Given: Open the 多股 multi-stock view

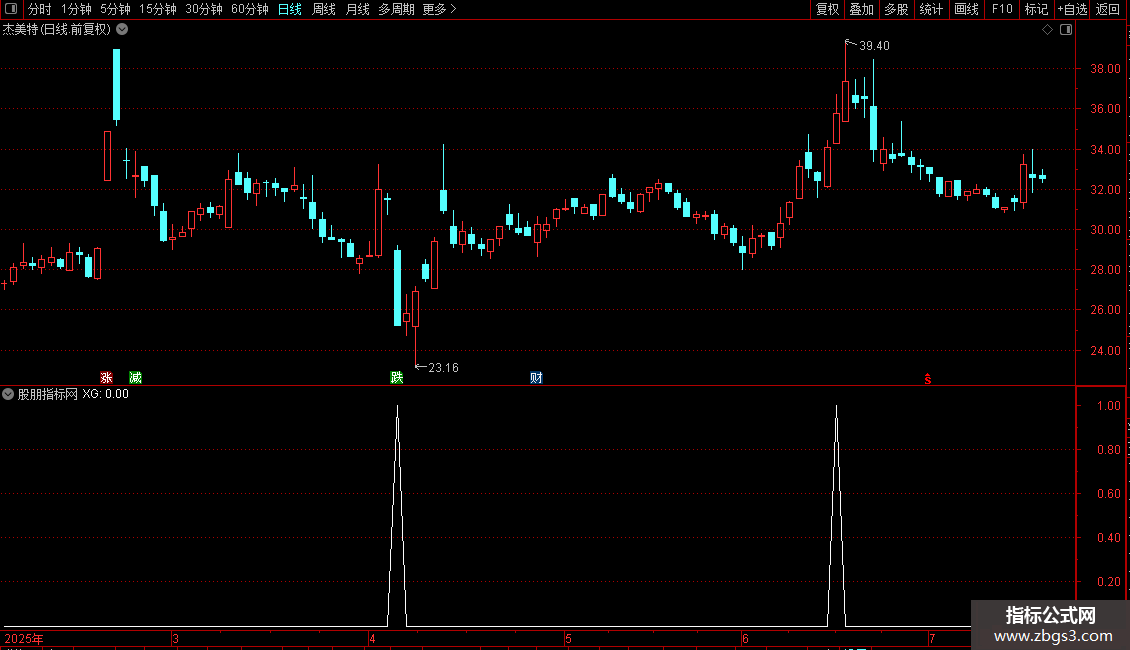Looking at the screenshot, I should click(x=897, y=9).
